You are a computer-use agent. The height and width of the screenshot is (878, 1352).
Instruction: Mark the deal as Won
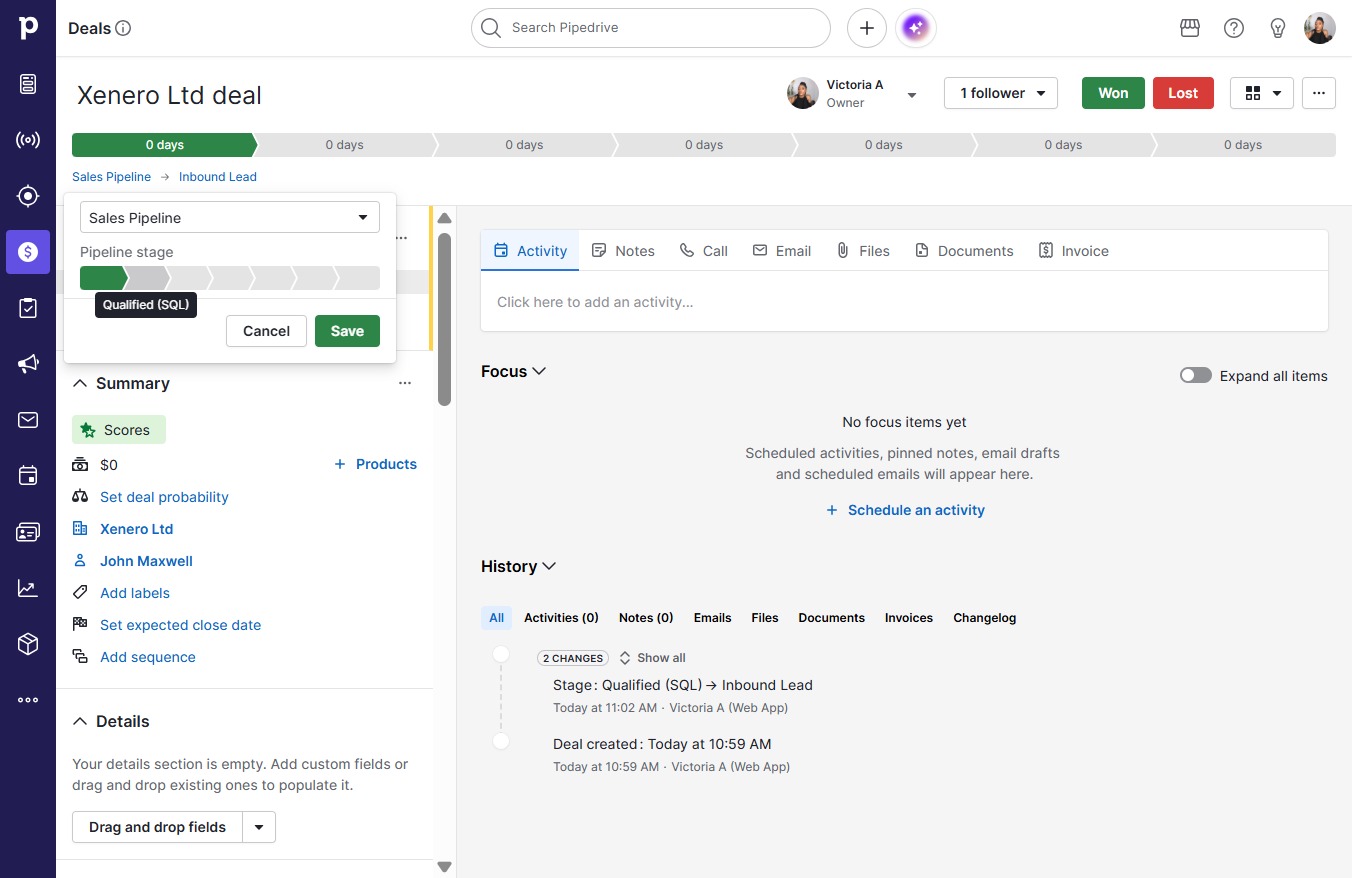pos(1113,93)
